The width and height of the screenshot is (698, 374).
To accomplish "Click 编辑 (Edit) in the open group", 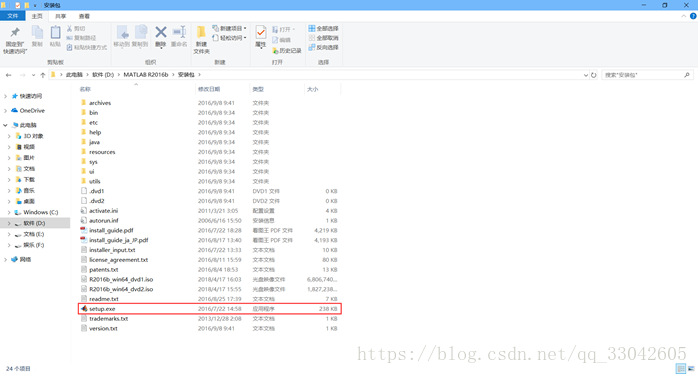I will pos(281,40).
